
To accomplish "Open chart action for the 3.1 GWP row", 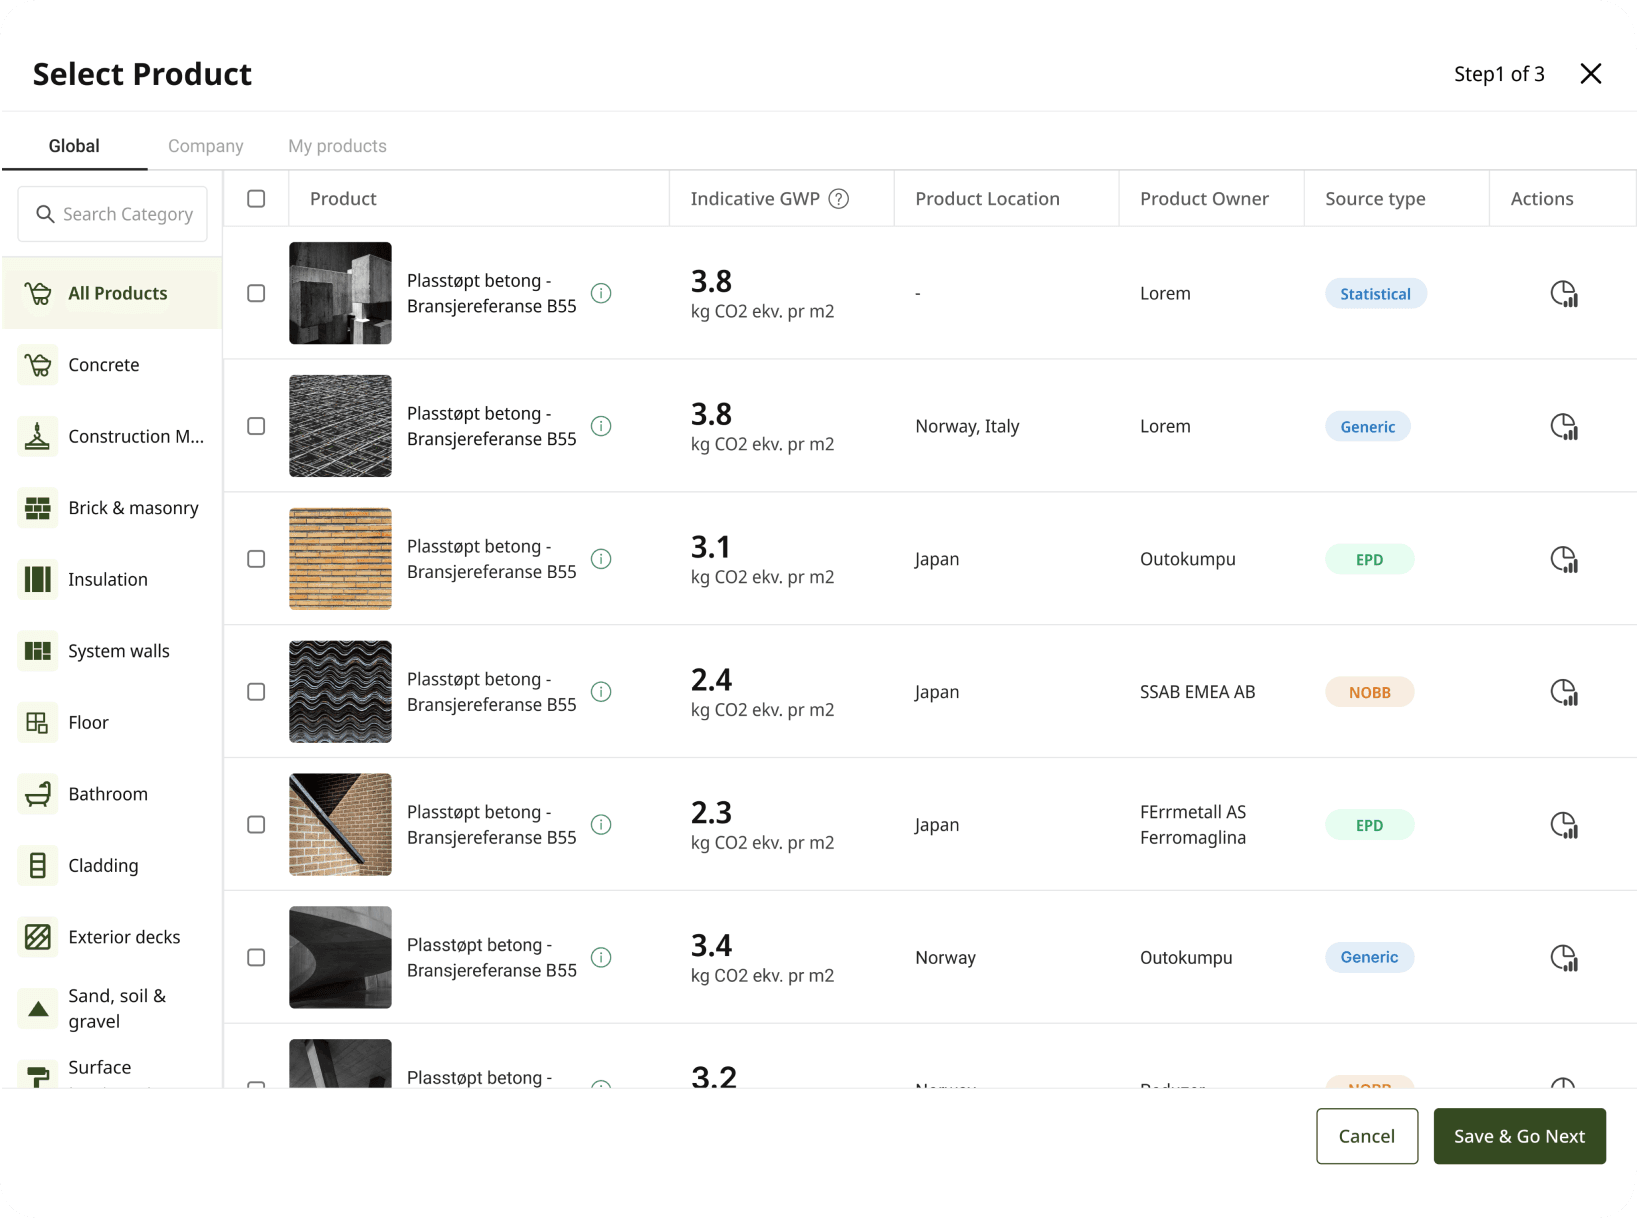I will [1564, 560].
